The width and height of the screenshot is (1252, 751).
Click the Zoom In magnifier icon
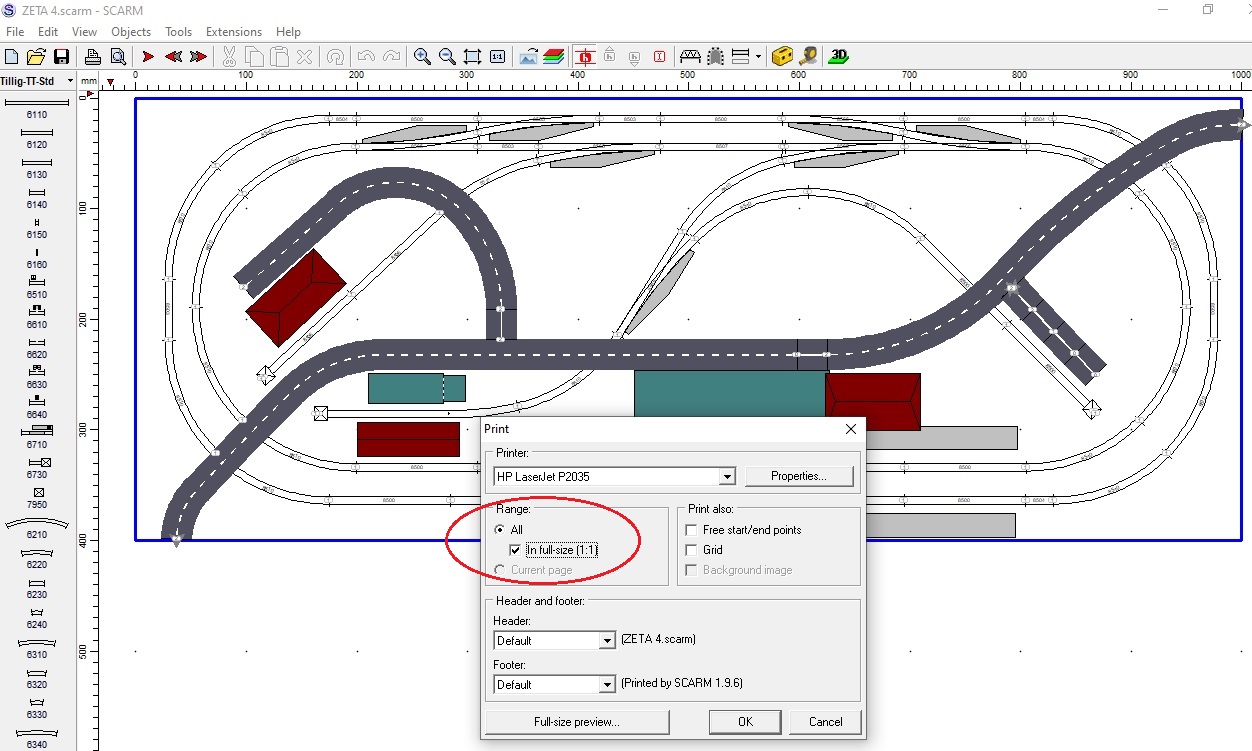[x=422, y=57]
